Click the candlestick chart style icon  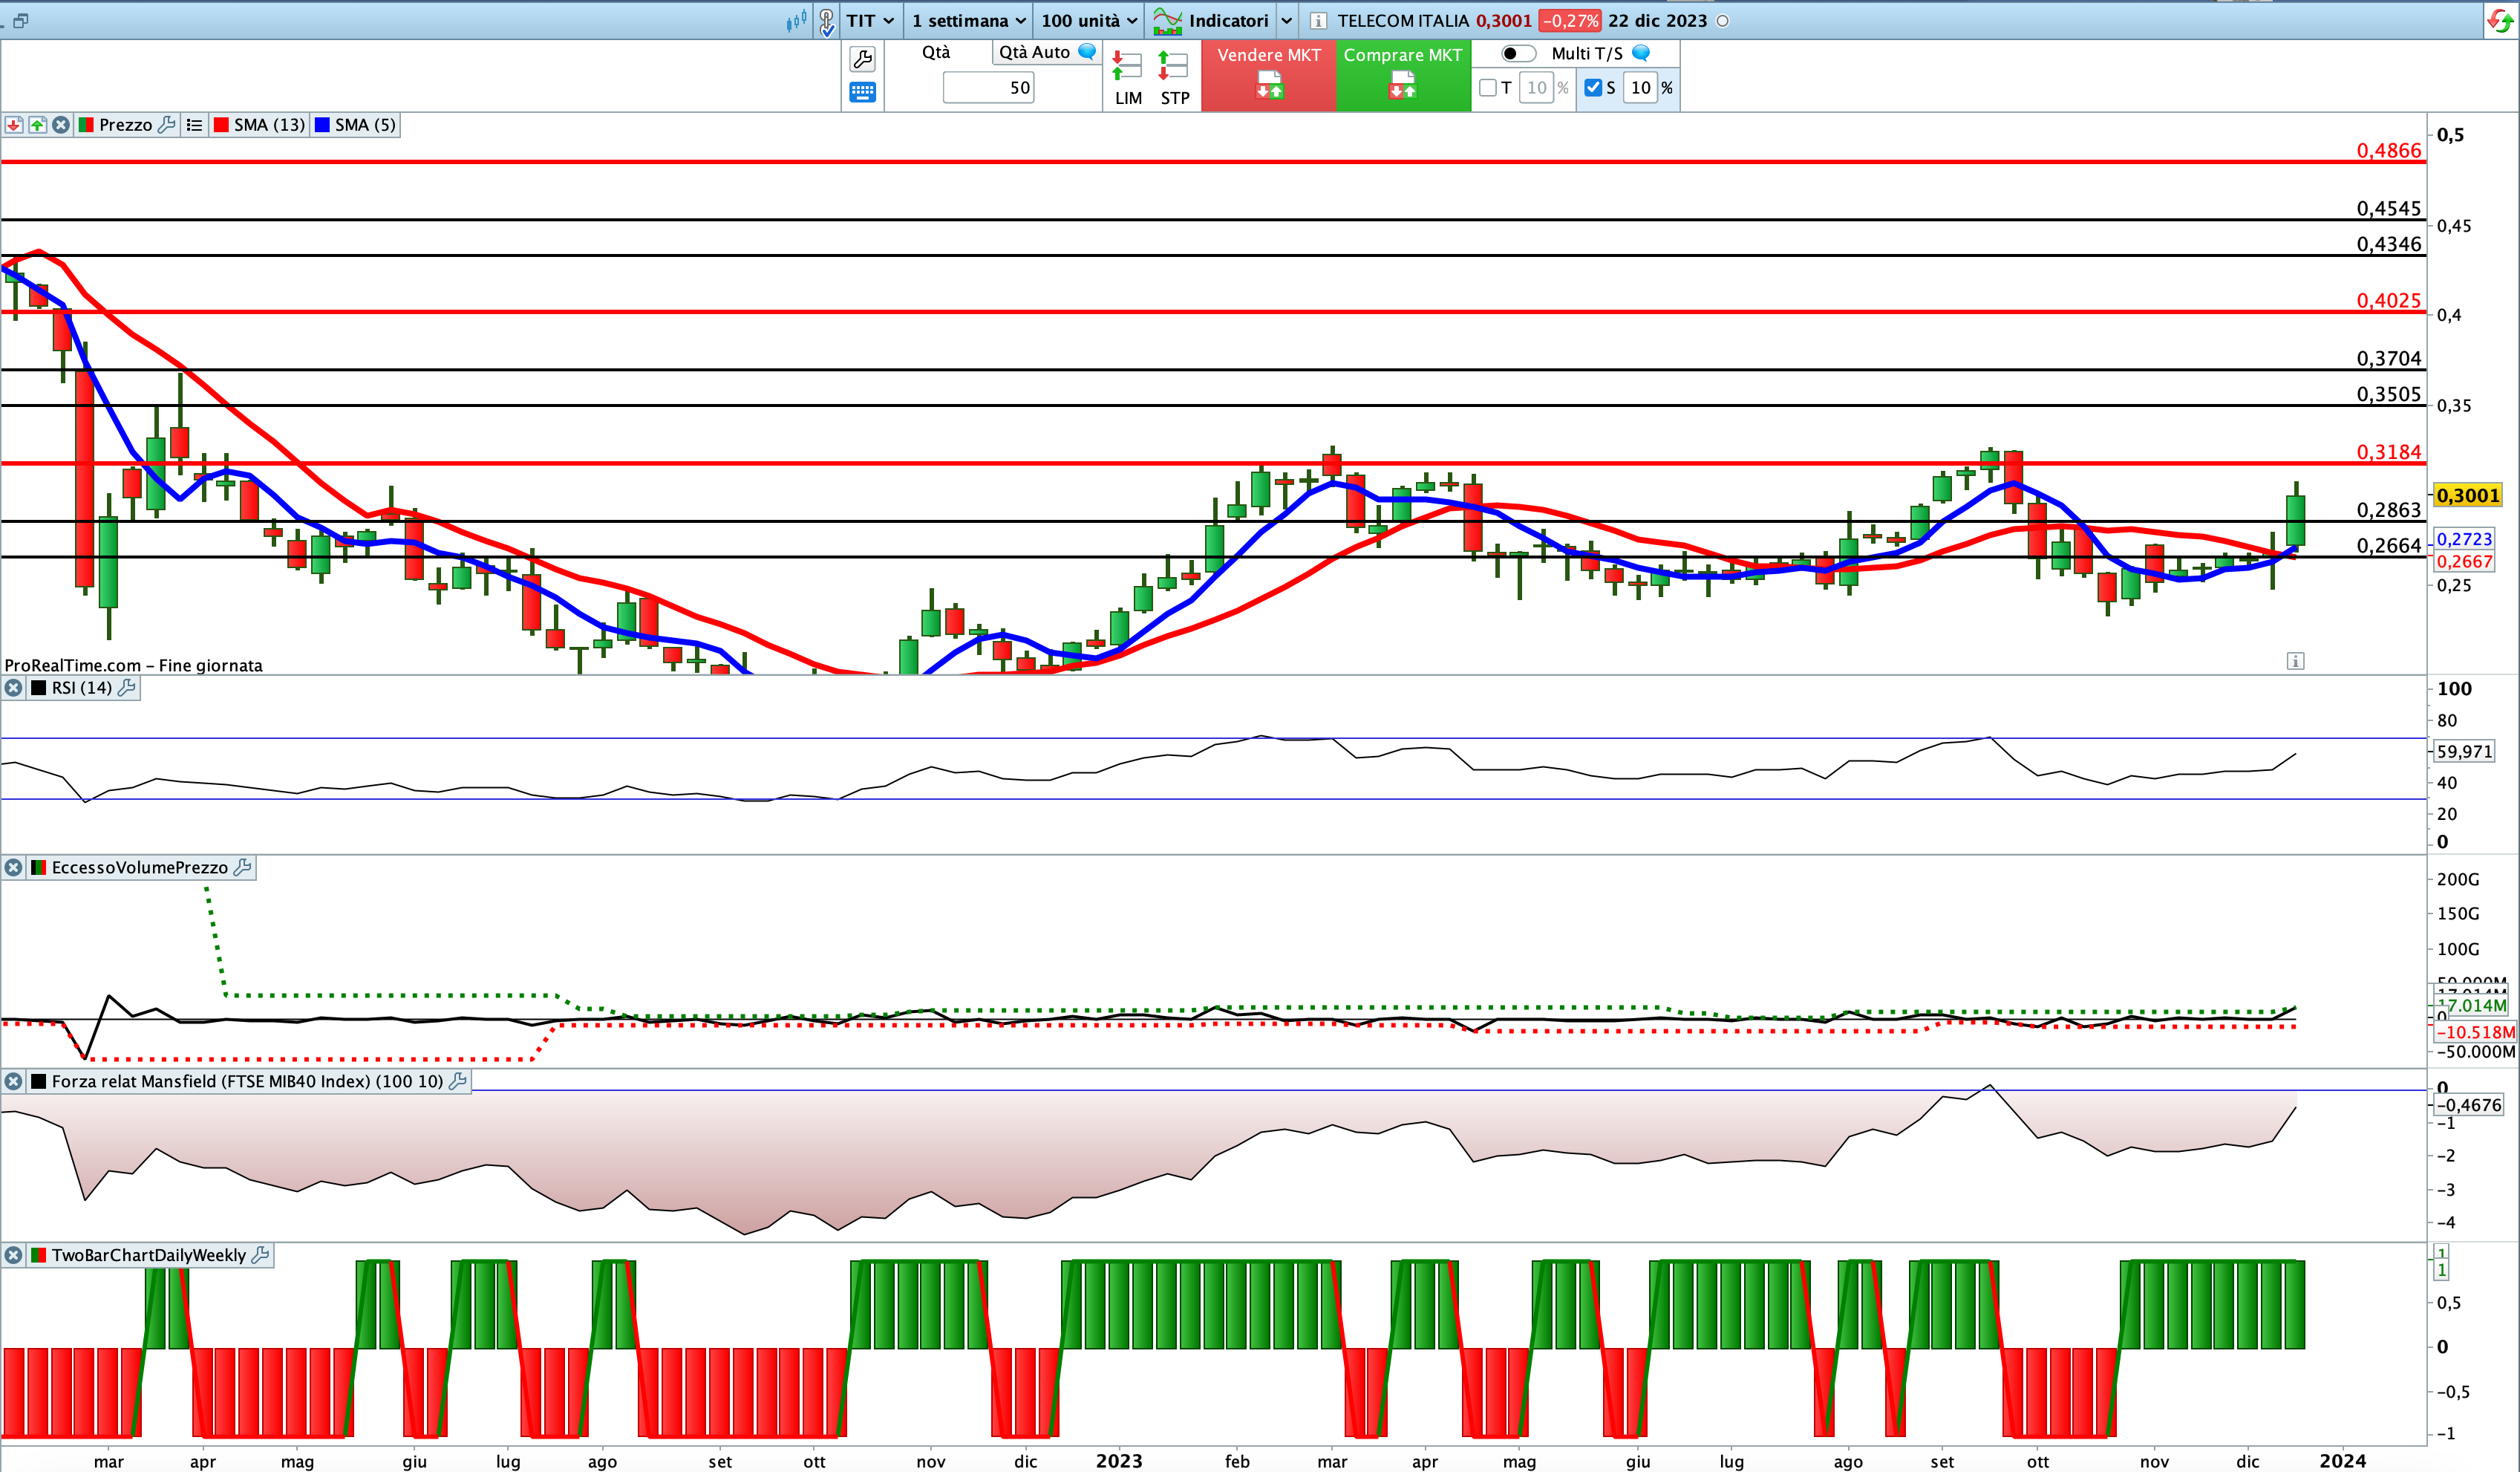(x=797, y=20)
